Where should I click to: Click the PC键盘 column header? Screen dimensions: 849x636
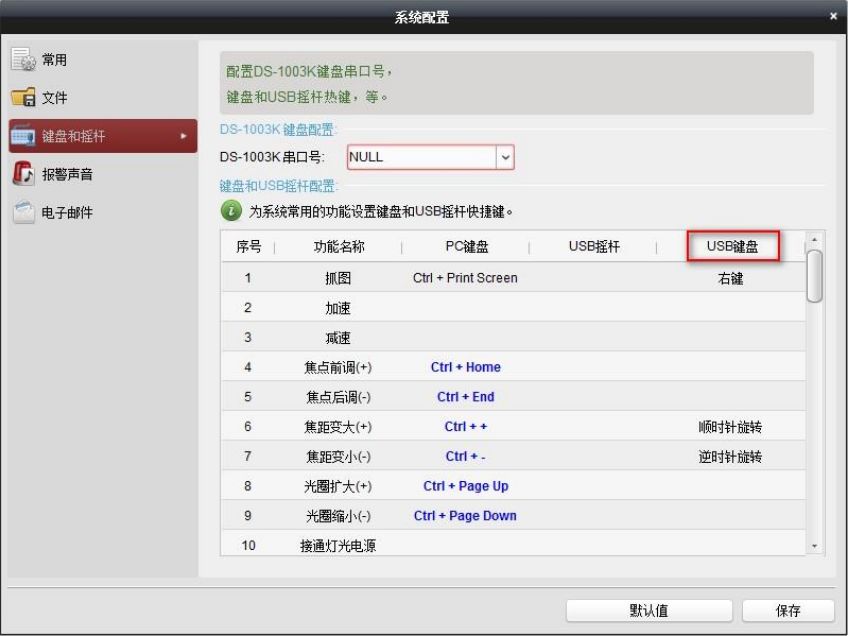[465, 247]
